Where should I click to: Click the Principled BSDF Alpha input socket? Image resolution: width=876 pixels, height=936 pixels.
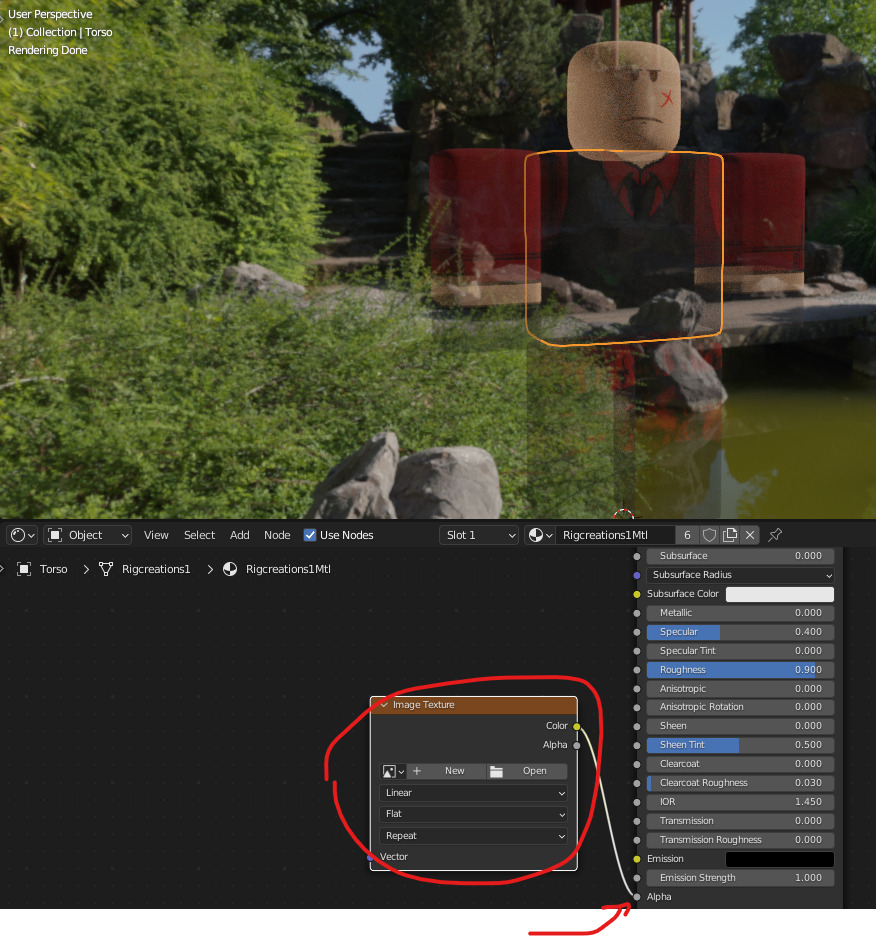point(637,897)
